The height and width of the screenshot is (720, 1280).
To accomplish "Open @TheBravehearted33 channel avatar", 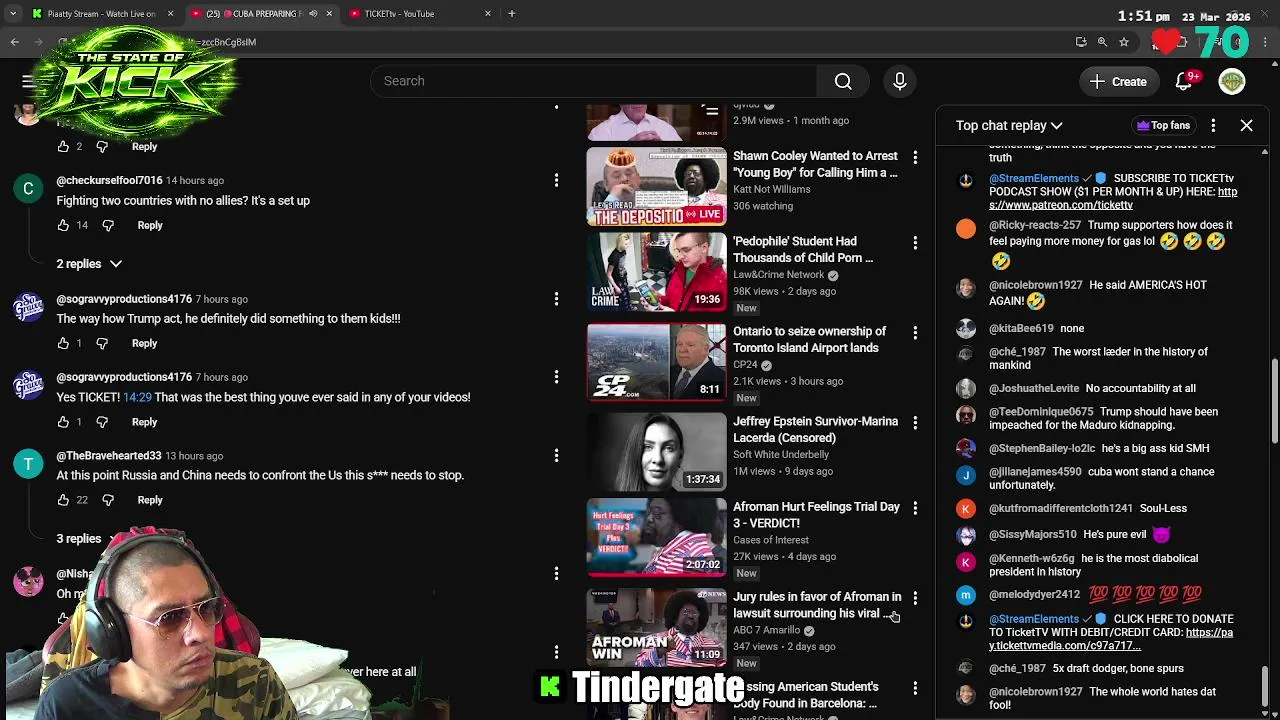I will tap(28, 464).
